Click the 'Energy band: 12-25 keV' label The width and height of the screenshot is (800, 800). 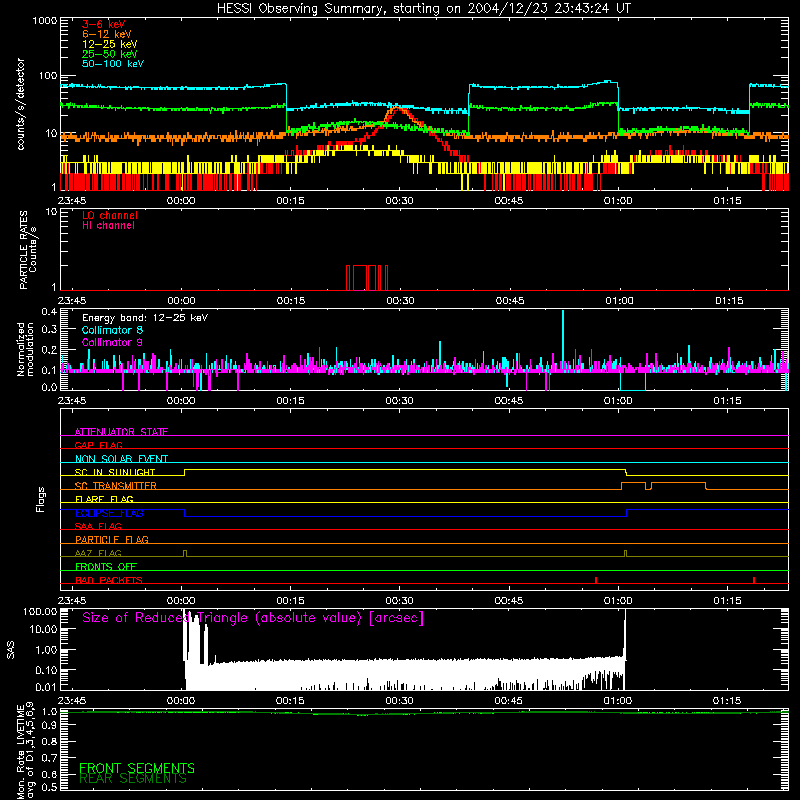(145, 318)
